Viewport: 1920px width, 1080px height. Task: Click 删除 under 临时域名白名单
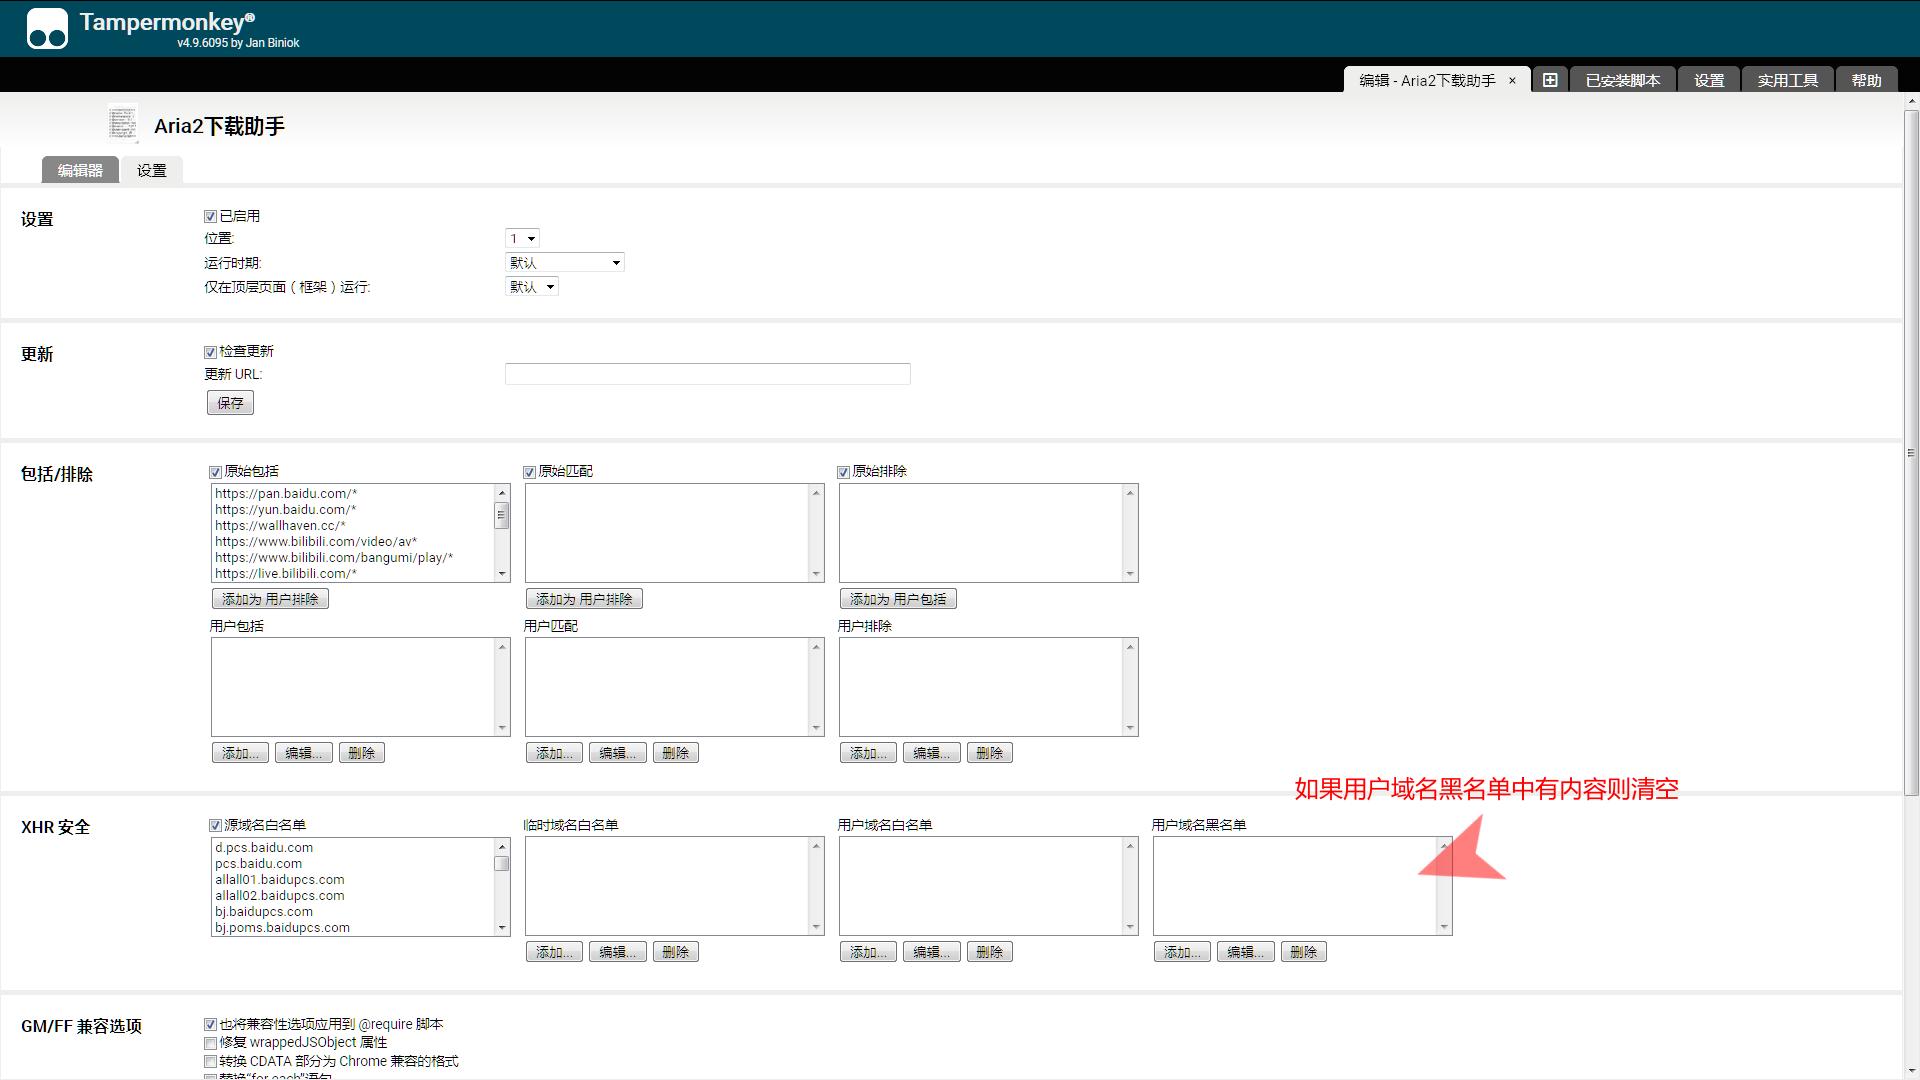676,952
